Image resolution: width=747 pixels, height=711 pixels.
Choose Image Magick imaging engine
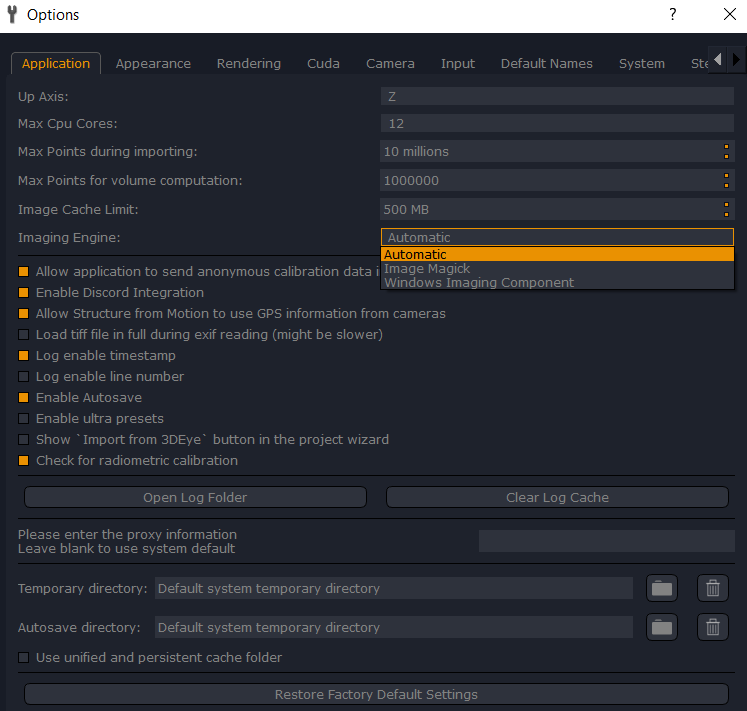(557, 269)
